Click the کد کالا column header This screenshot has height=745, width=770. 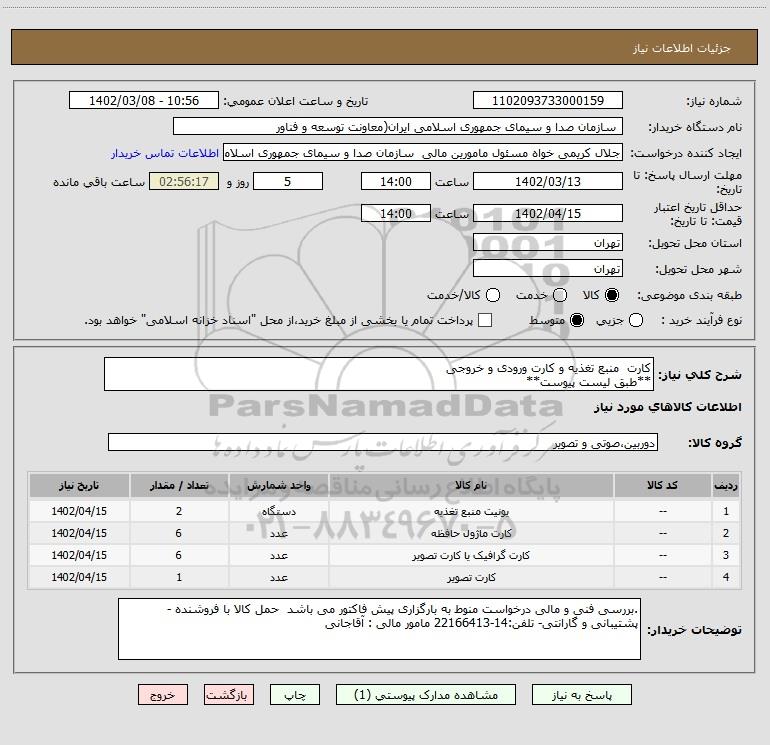pyautogui.click(x=662, y=486)
